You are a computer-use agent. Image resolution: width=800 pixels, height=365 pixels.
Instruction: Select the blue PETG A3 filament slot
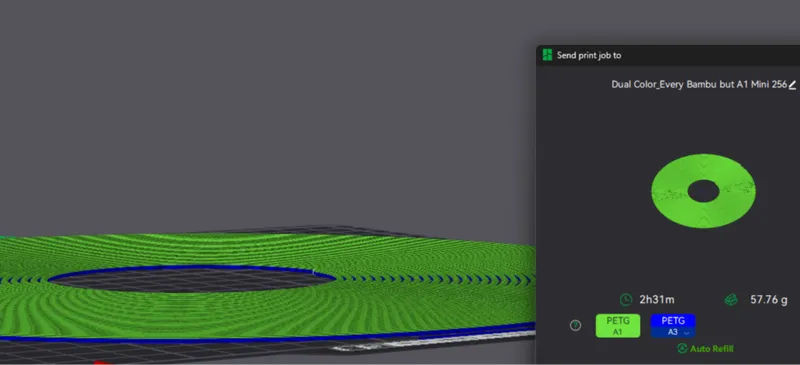[673, 326]
